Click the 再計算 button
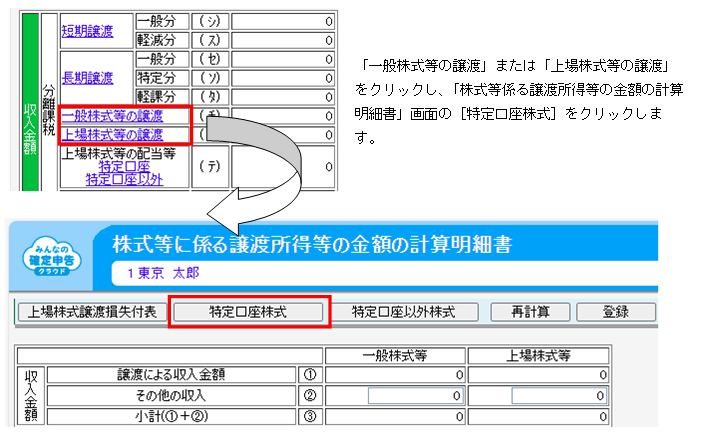This screenshot has height=438, width=719. (x=530, y=312)
